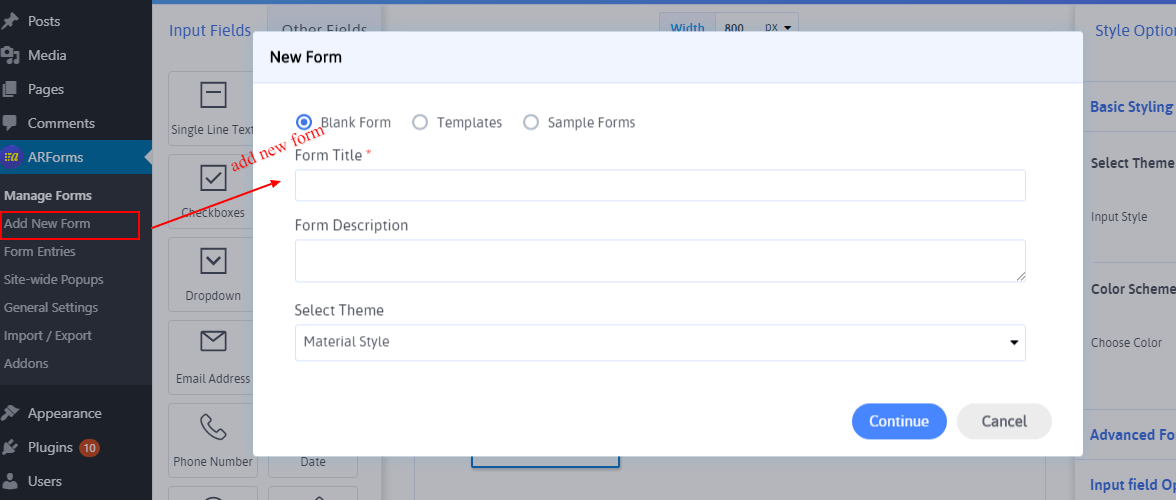Open the width unit px dropdown
This screenshot has width=1176, height=500.
click(x=777, y=28)
